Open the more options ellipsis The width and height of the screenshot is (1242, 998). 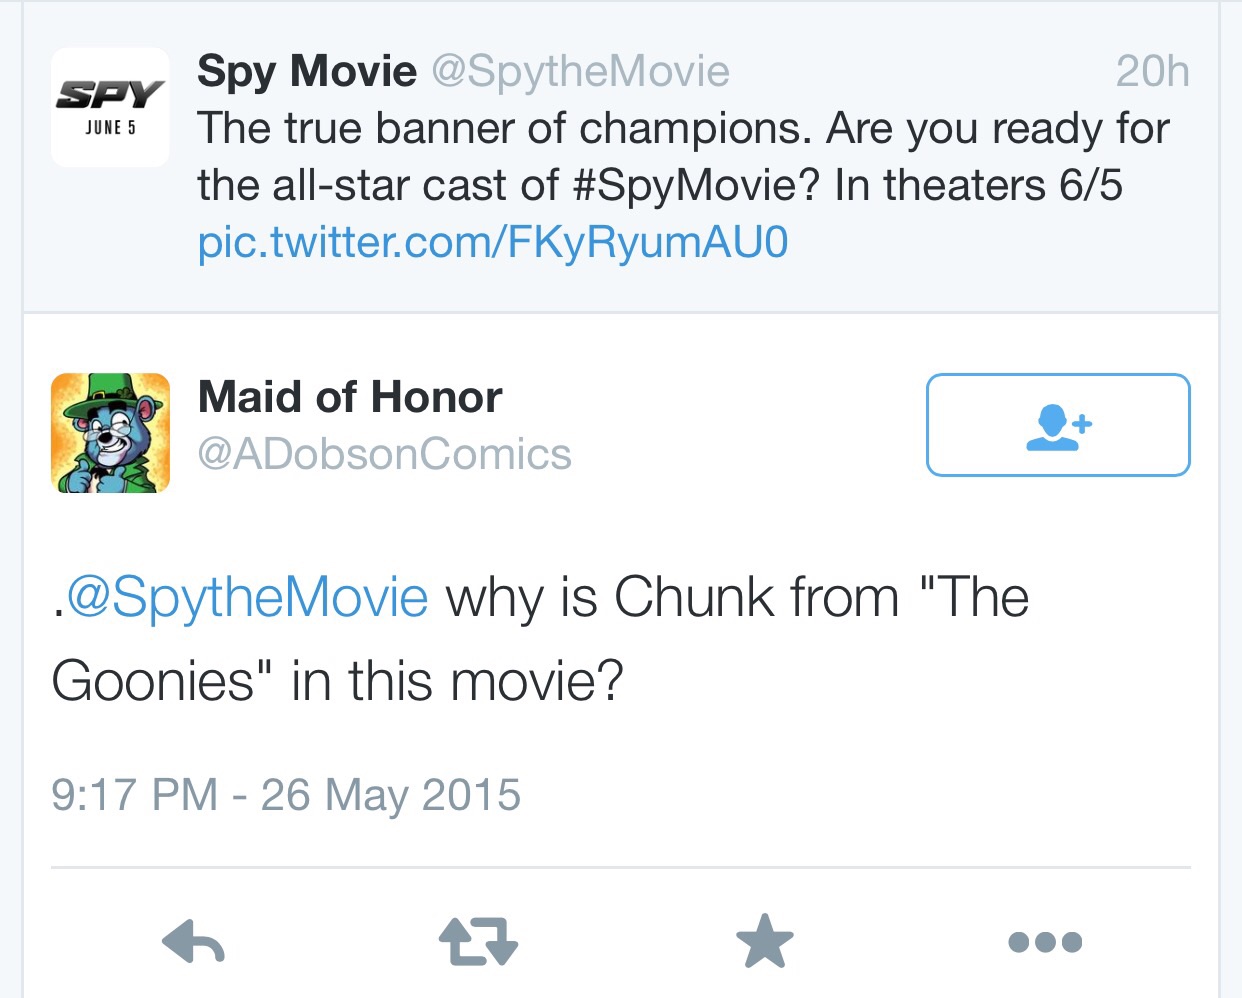1045,942
